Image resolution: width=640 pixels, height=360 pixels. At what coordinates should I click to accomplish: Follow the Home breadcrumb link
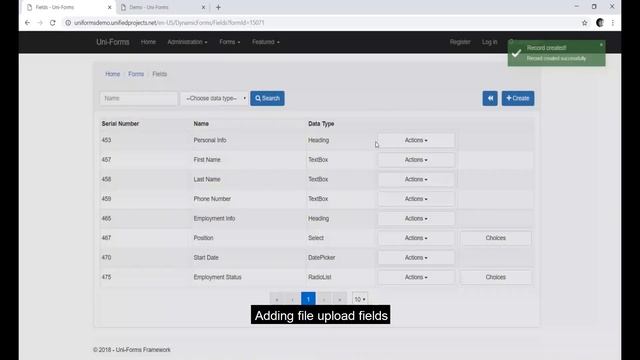(x=113, y=74)
